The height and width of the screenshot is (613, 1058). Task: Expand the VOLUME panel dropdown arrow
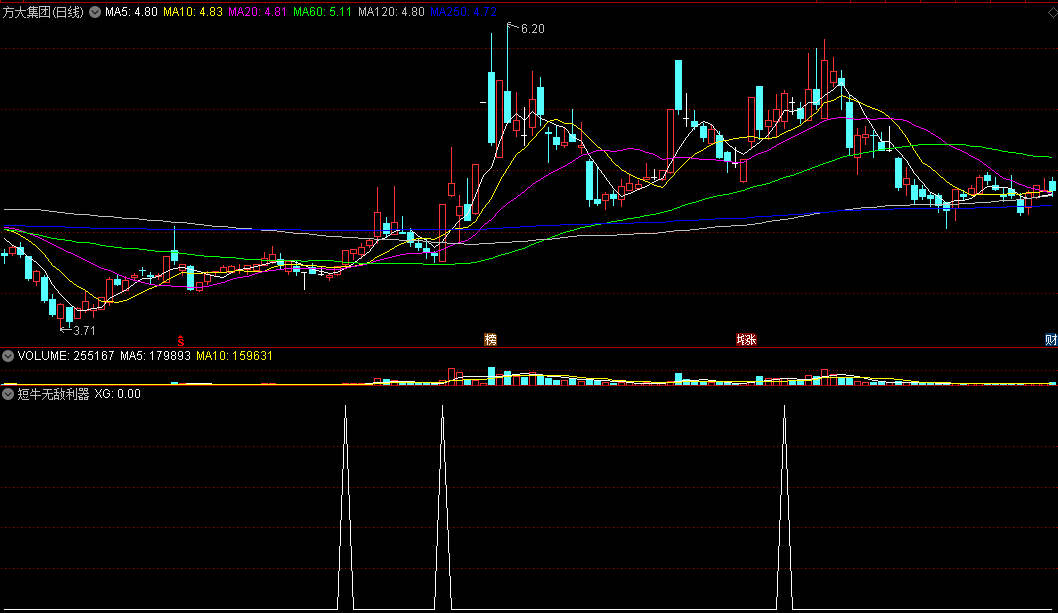point(8,356)
